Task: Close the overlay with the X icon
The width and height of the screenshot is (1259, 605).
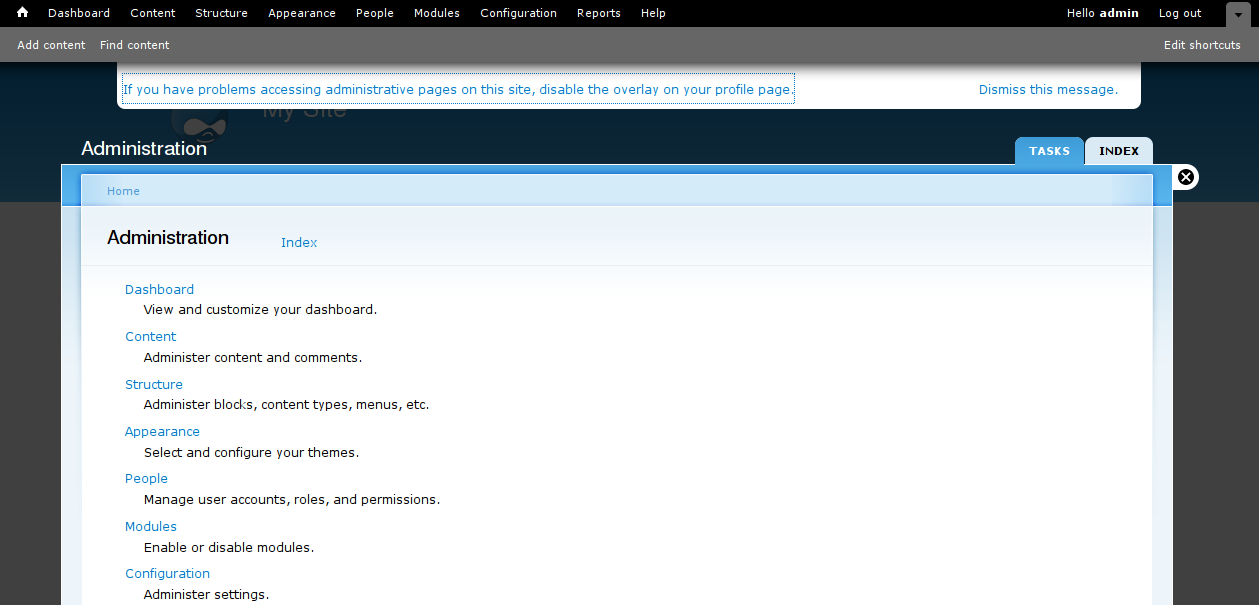Action: point(1186,177)
